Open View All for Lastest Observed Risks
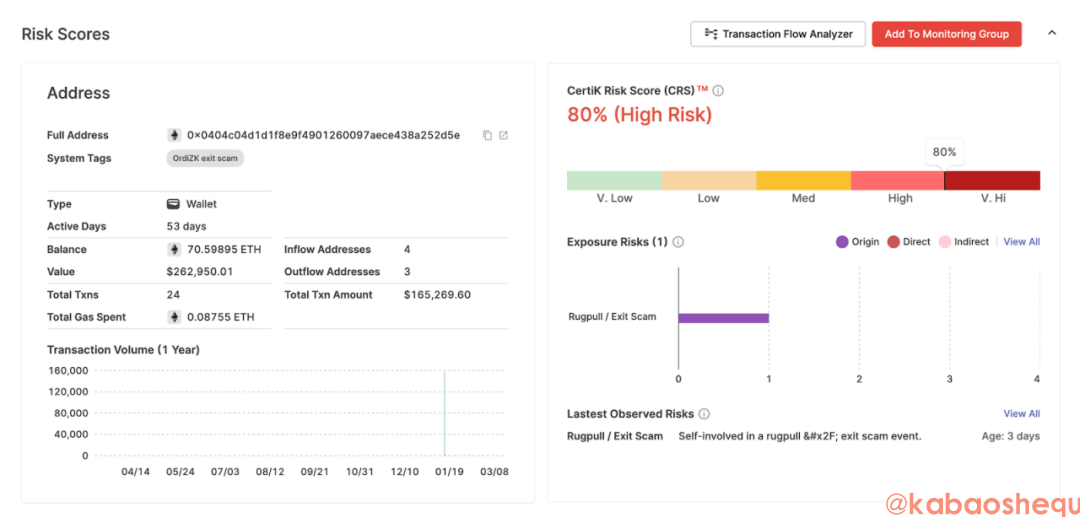The image size is (1080, 518). 1021,414
